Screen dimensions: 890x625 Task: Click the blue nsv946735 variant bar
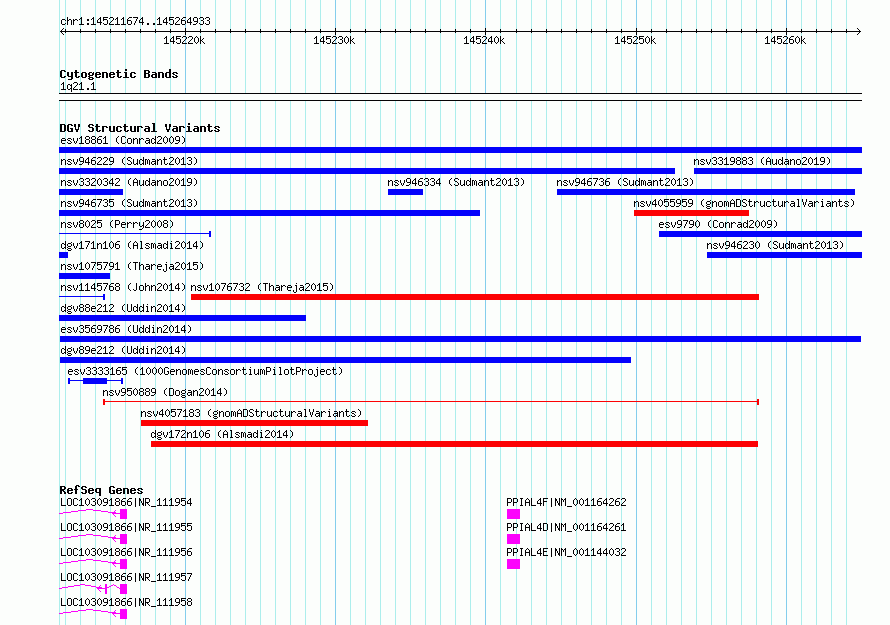coord(270,213)
